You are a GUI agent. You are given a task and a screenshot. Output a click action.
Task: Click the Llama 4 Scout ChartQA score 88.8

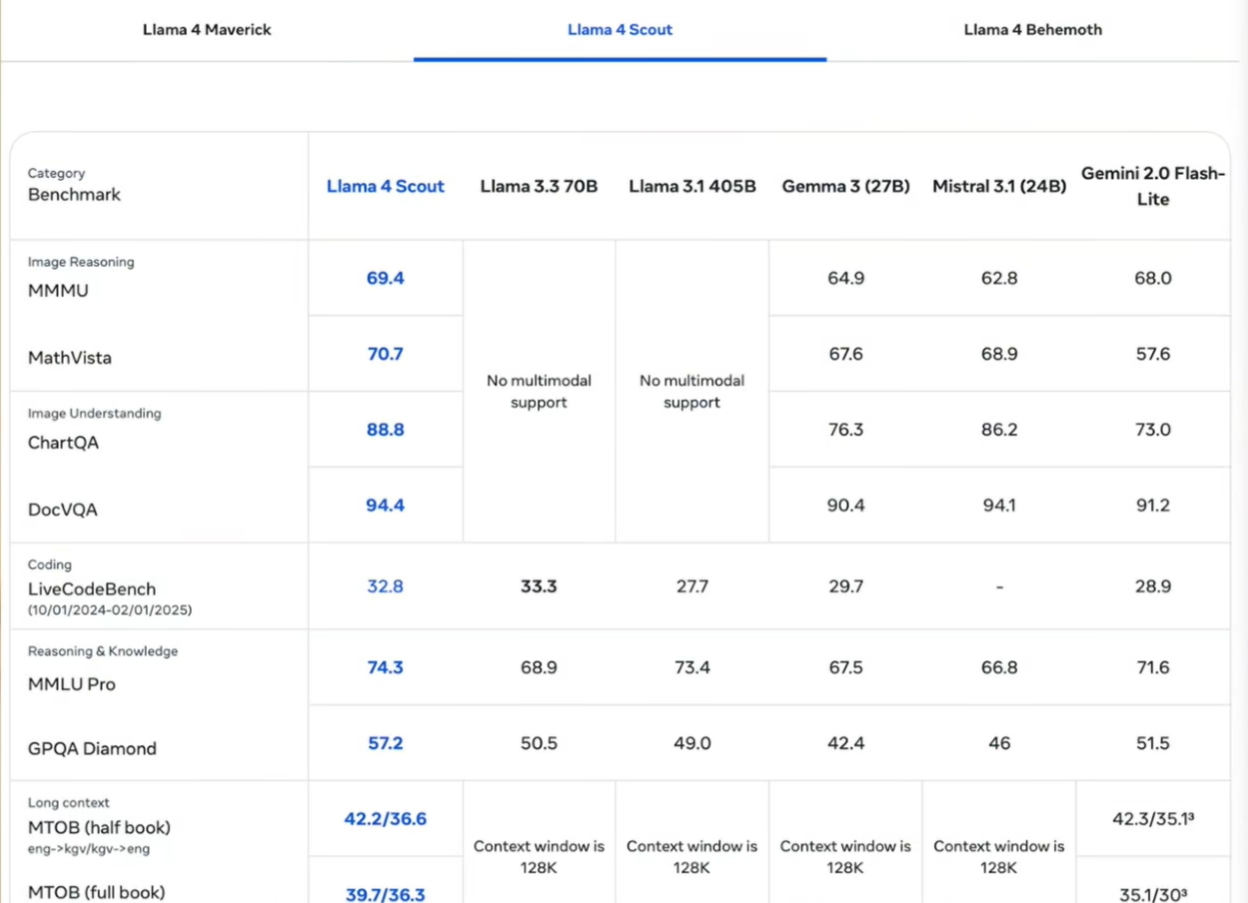[385, 430]
